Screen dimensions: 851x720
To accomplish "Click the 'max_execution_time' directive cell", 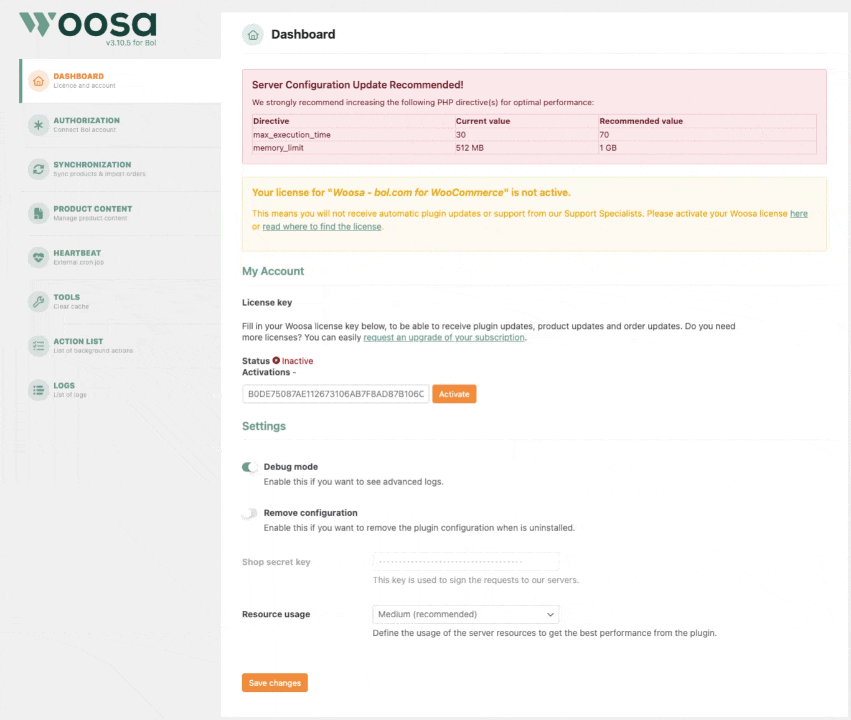I will [354, 135].
